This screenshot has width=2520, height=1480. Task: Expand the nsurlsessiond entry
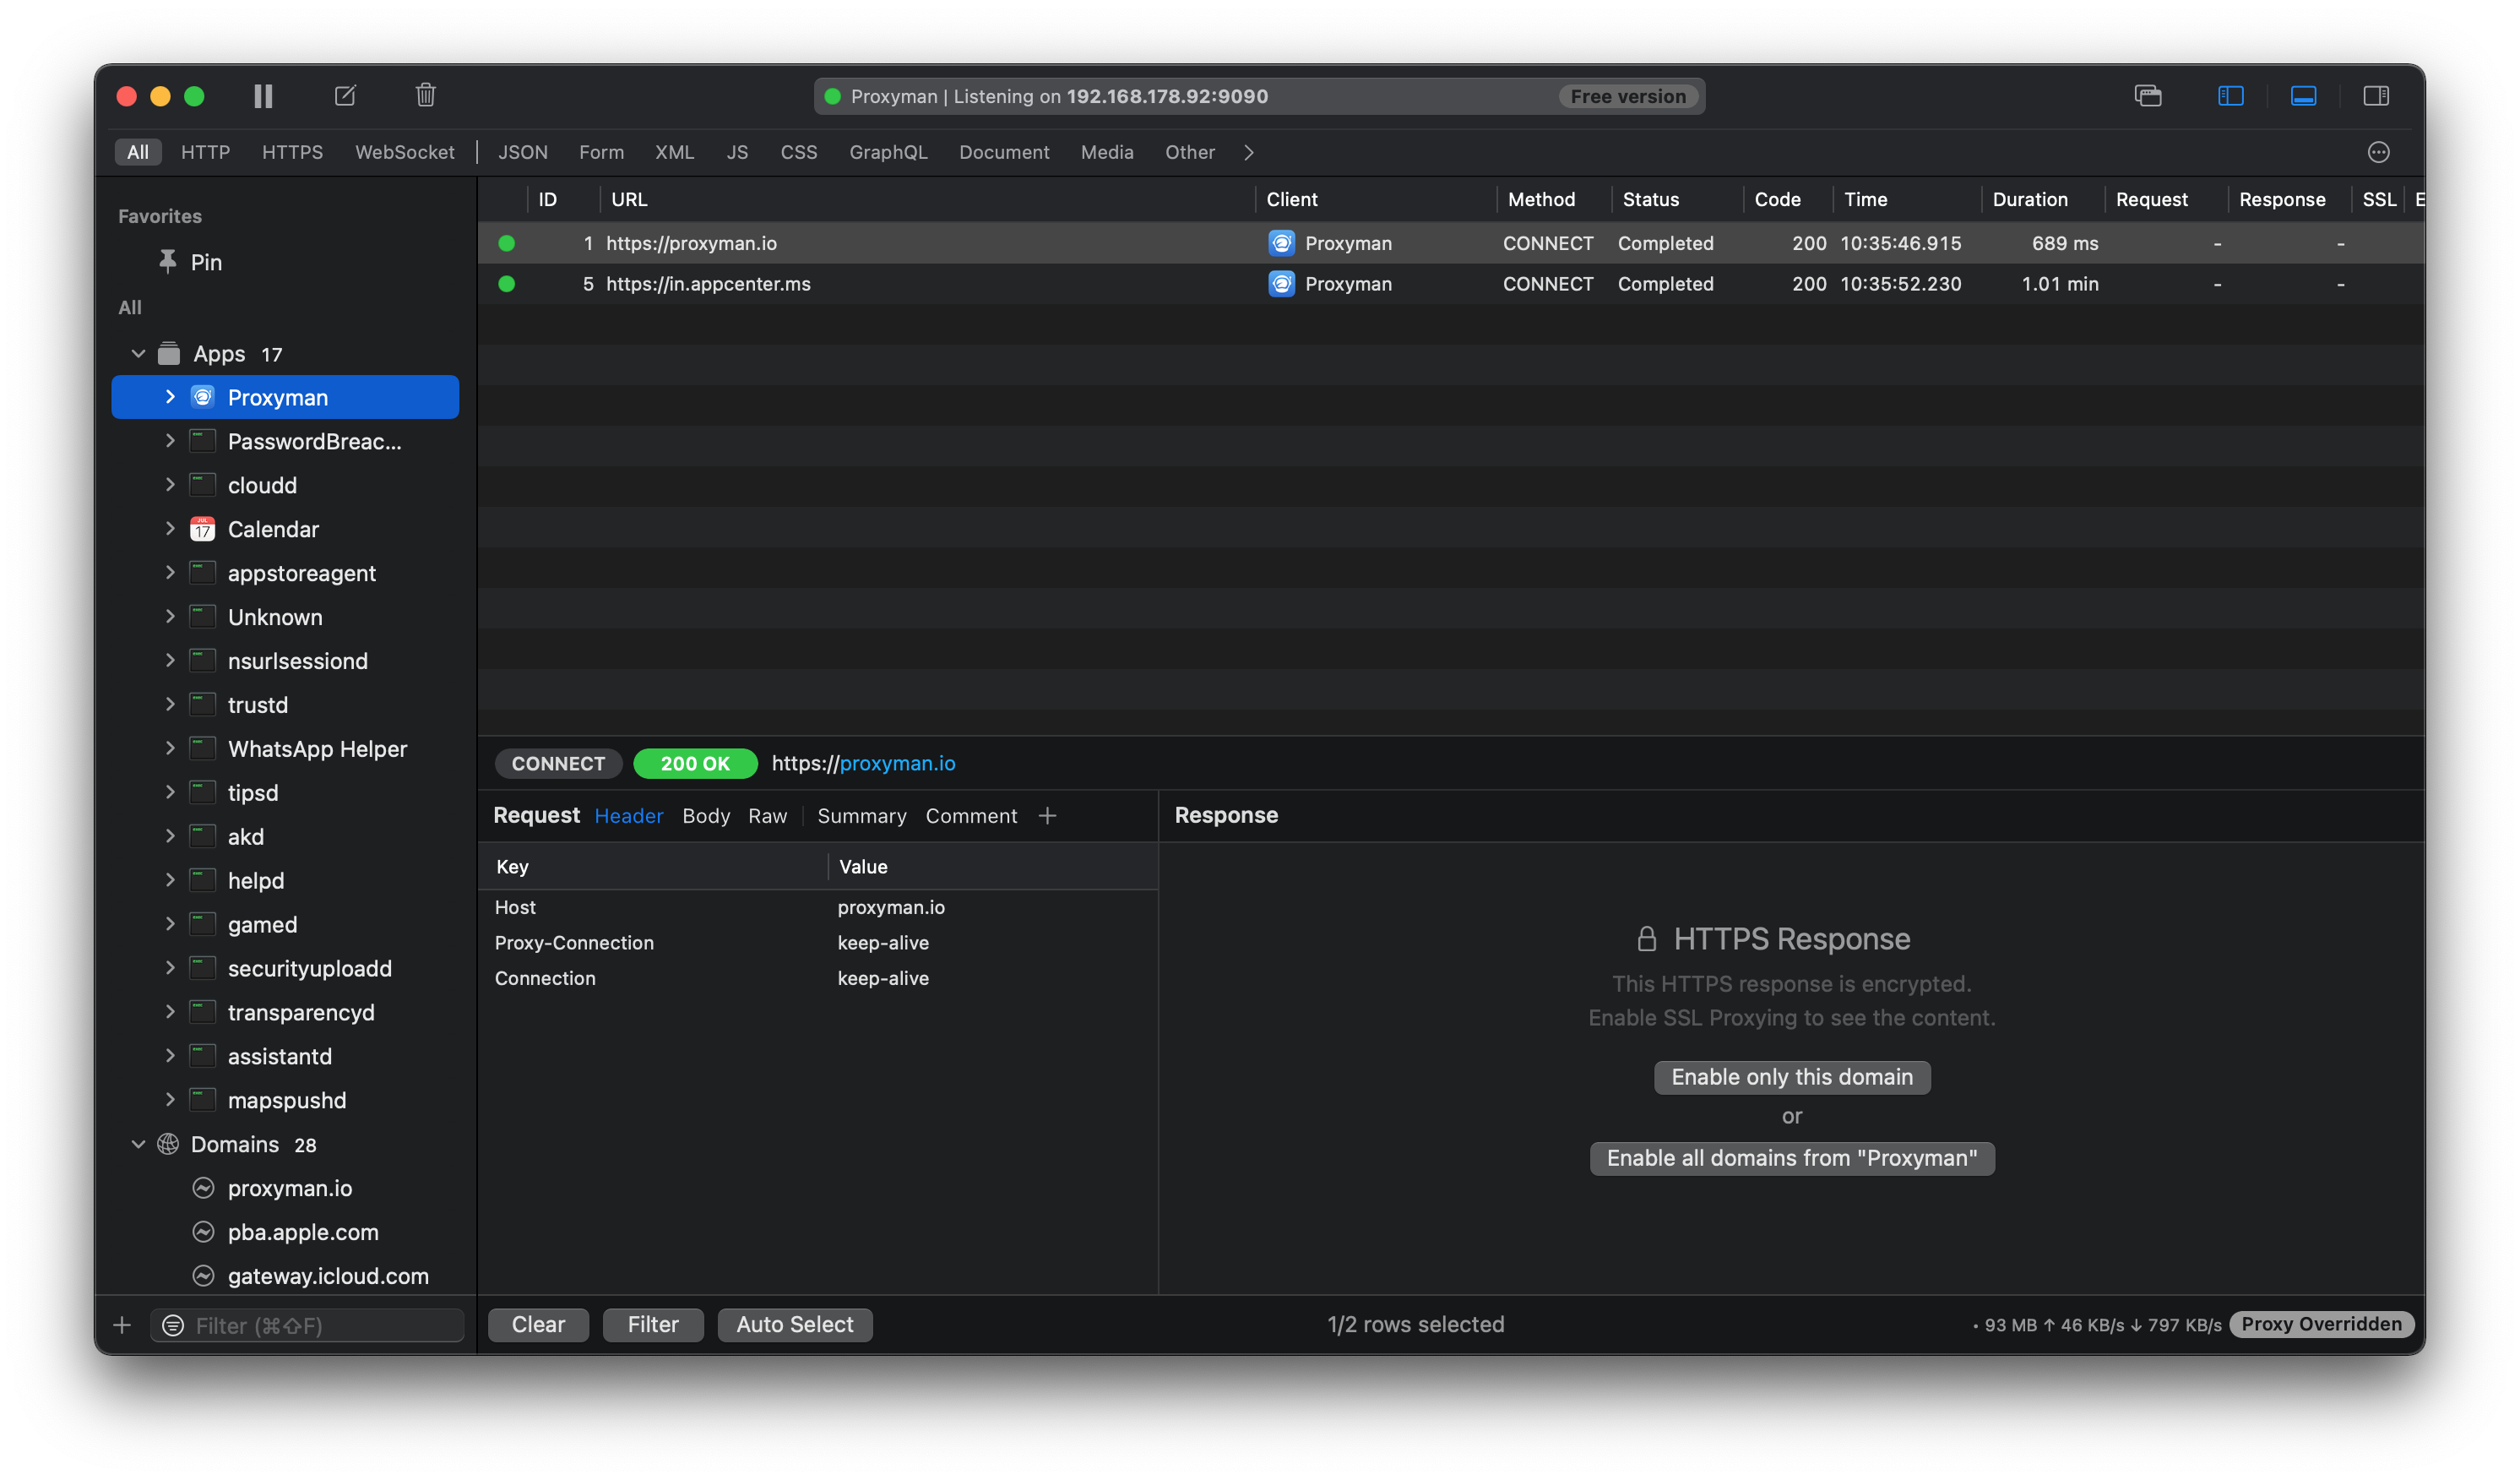[x=170, y=661]
